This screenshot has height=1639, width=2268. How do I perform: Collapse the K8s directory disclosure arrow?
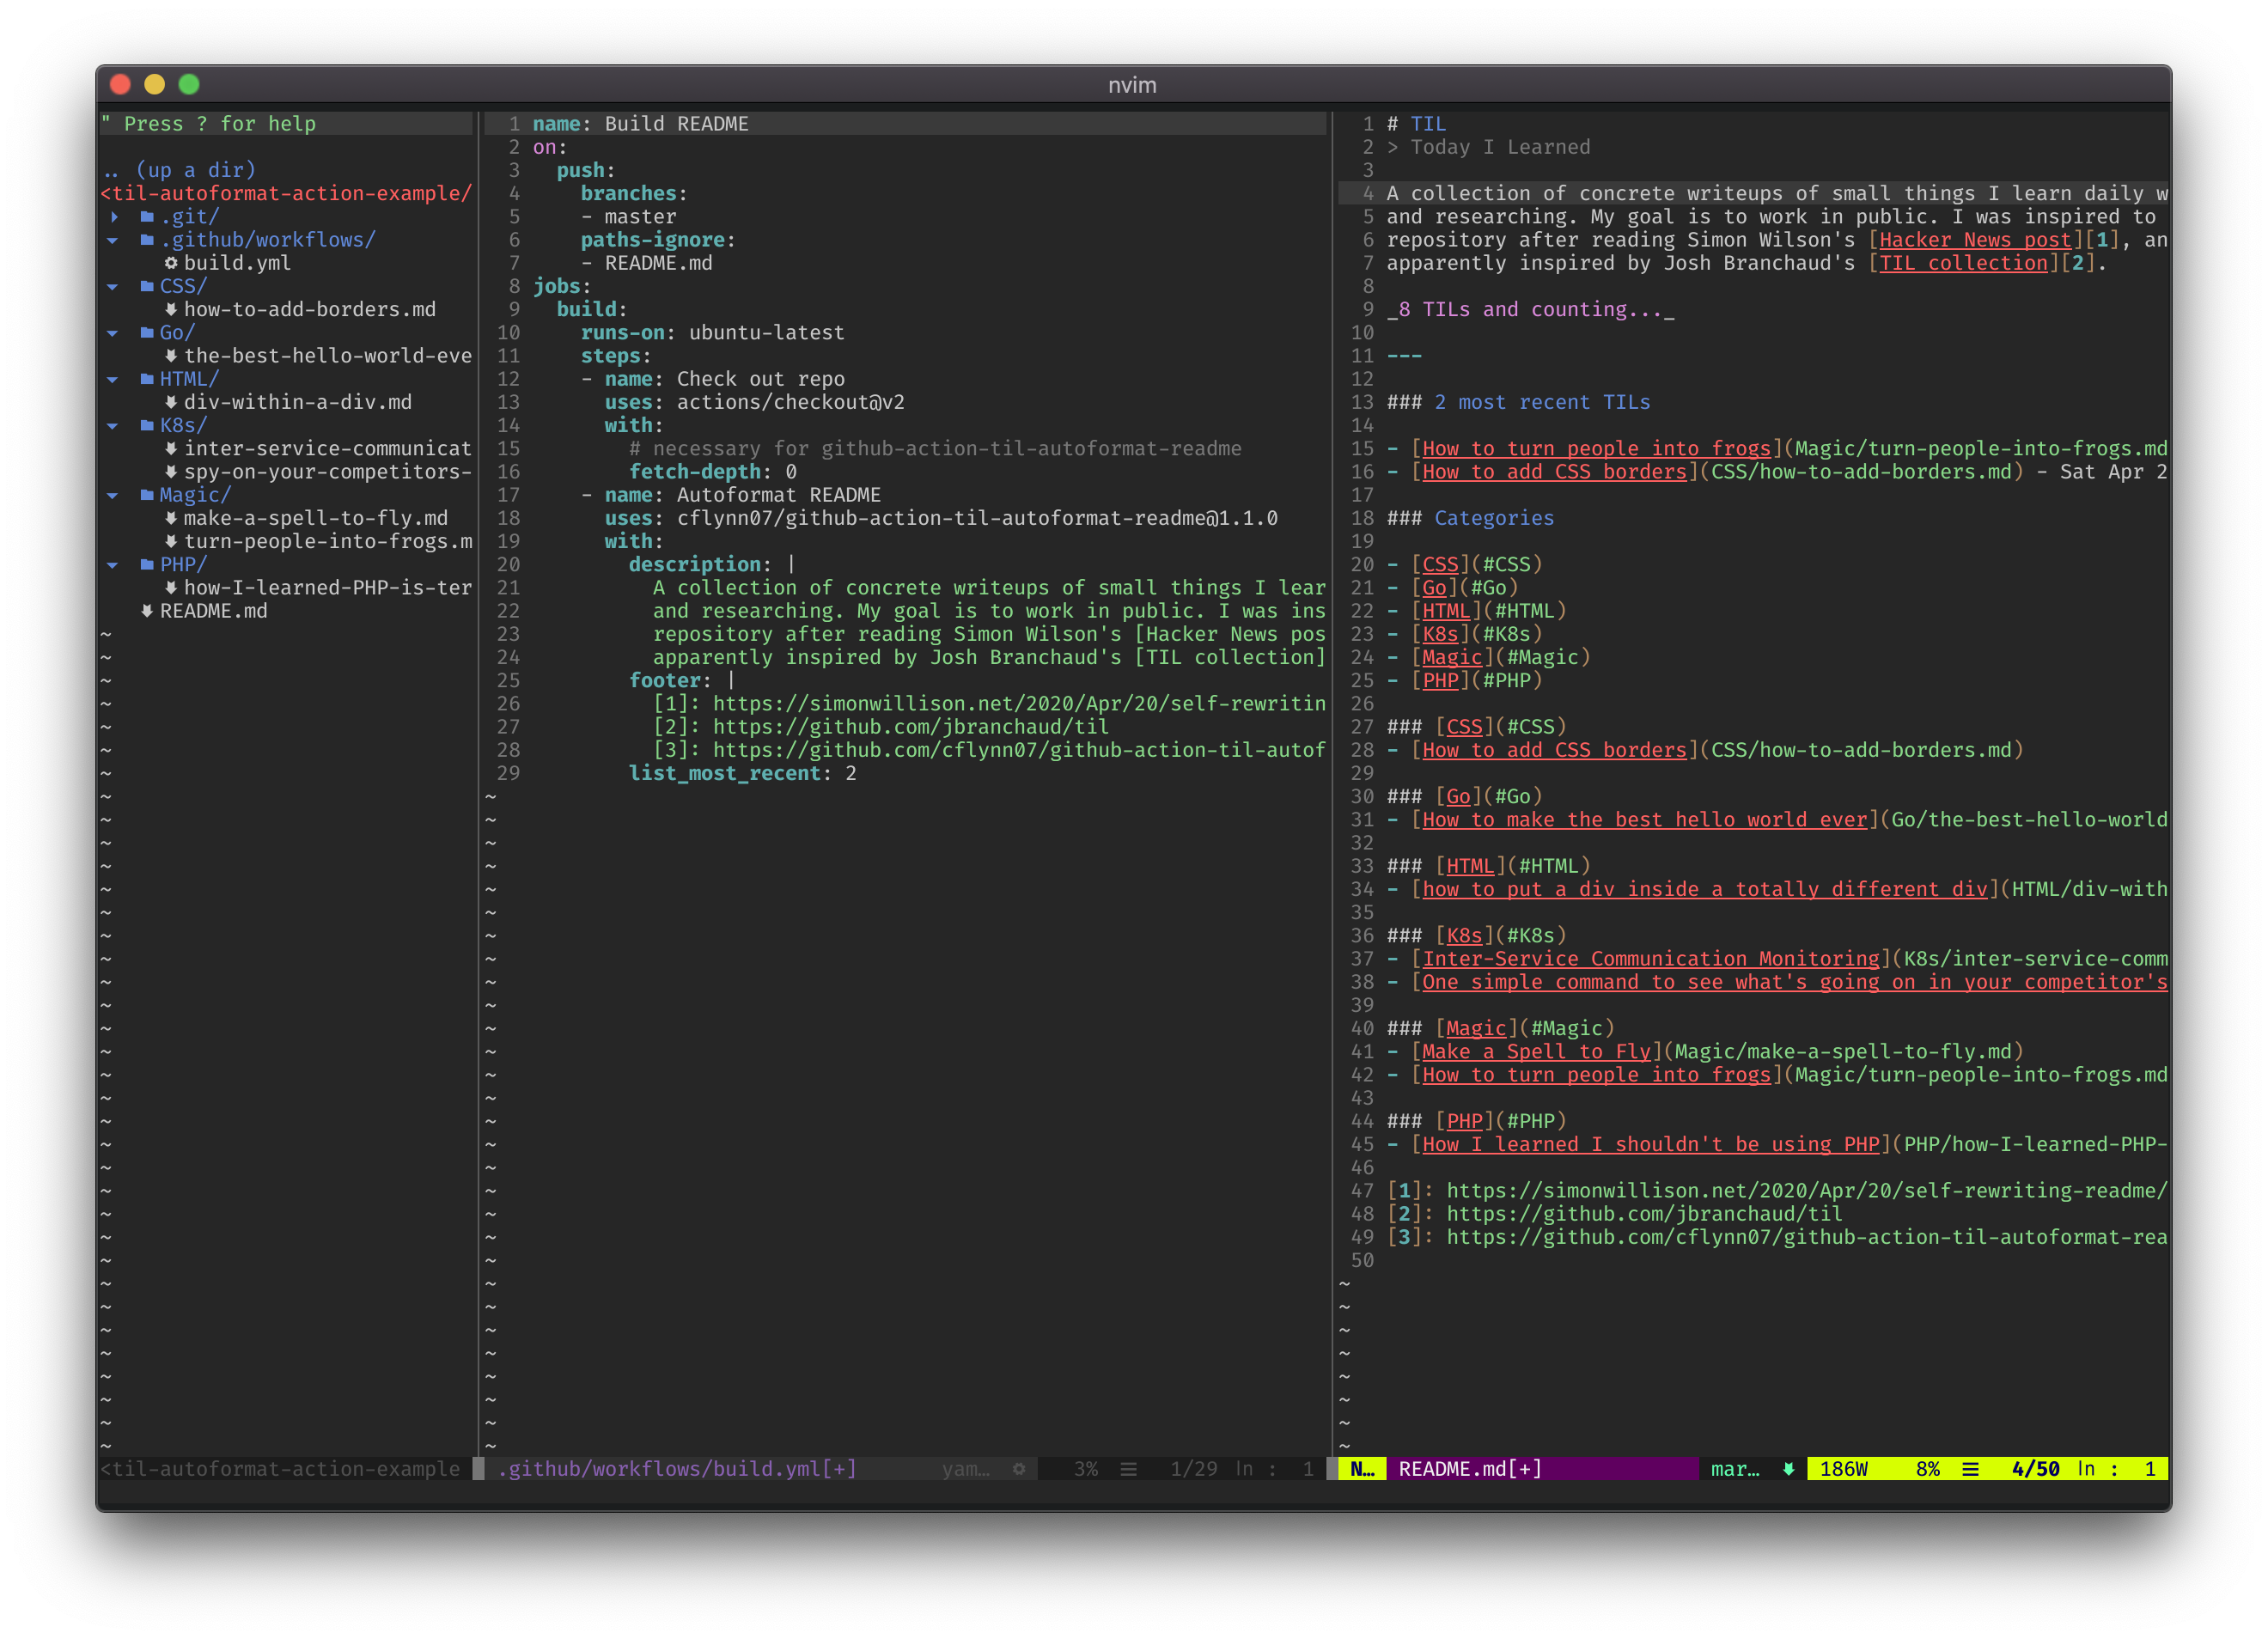tap(113, 426)
